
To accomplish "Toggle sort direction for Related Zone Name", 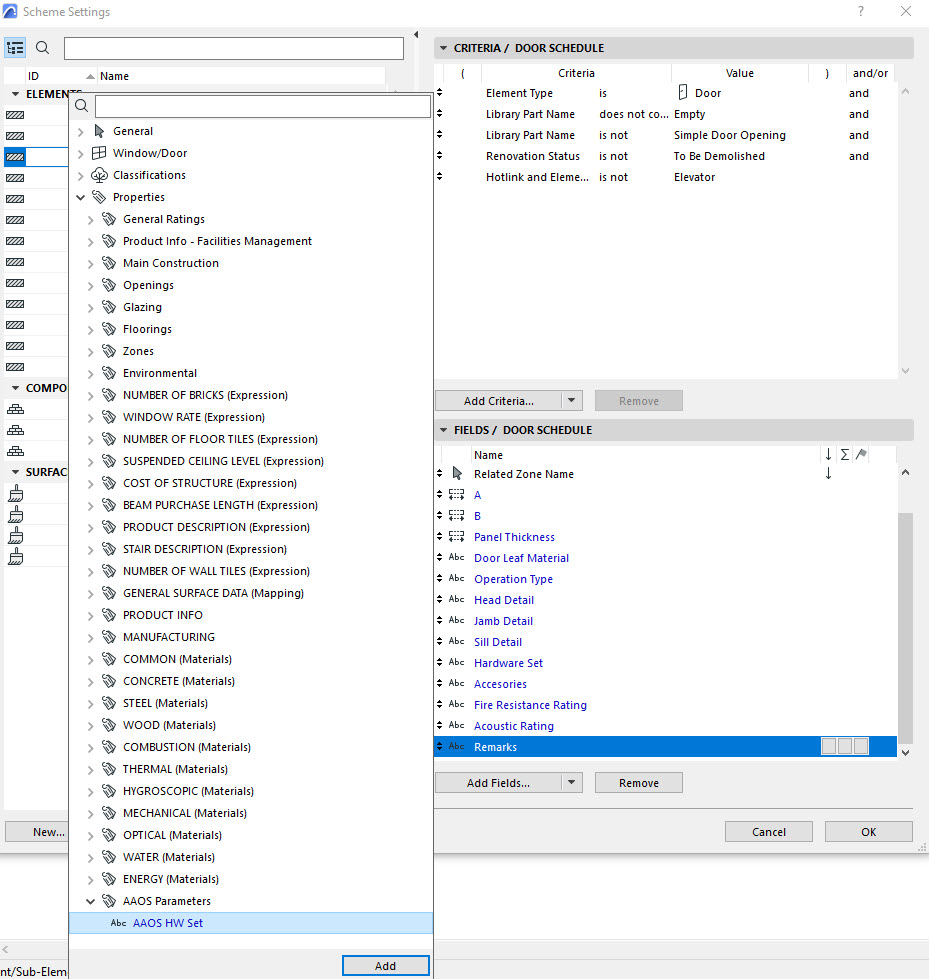I will pyautogui.click(x=828, y=473).
